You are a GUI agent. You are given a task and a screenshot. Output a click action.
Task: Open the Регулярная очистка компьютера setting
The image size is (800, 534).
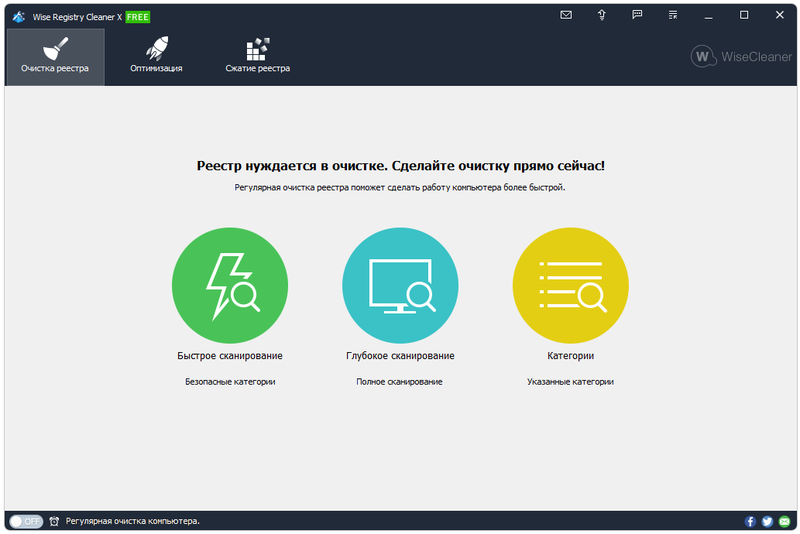click(133, 521)
